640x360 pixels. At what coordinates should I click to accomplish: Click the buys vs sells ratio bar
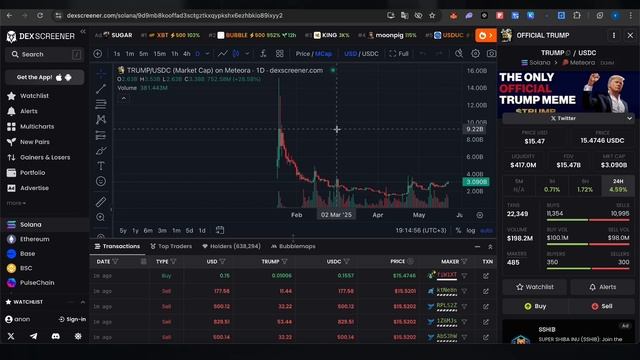click(x=588, y=220)
